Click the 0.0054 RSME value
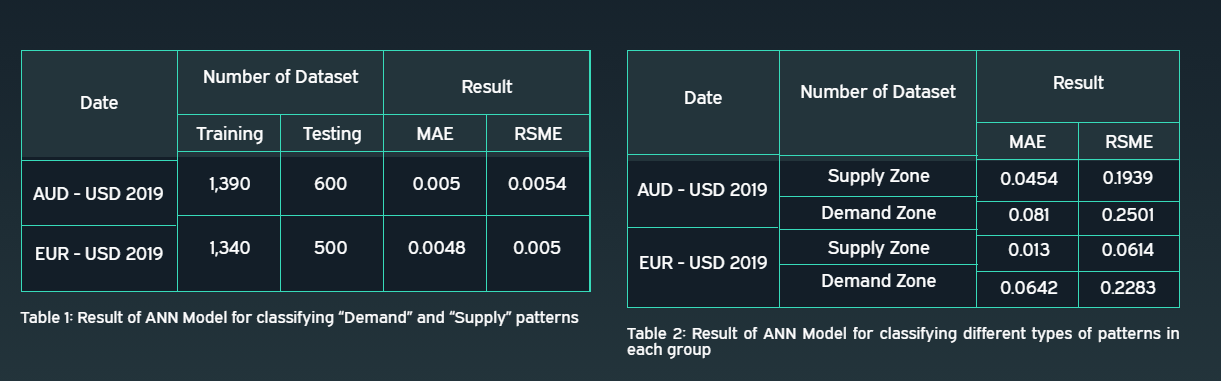Screen dimensions: 1221x381 [x=537, y=185]
